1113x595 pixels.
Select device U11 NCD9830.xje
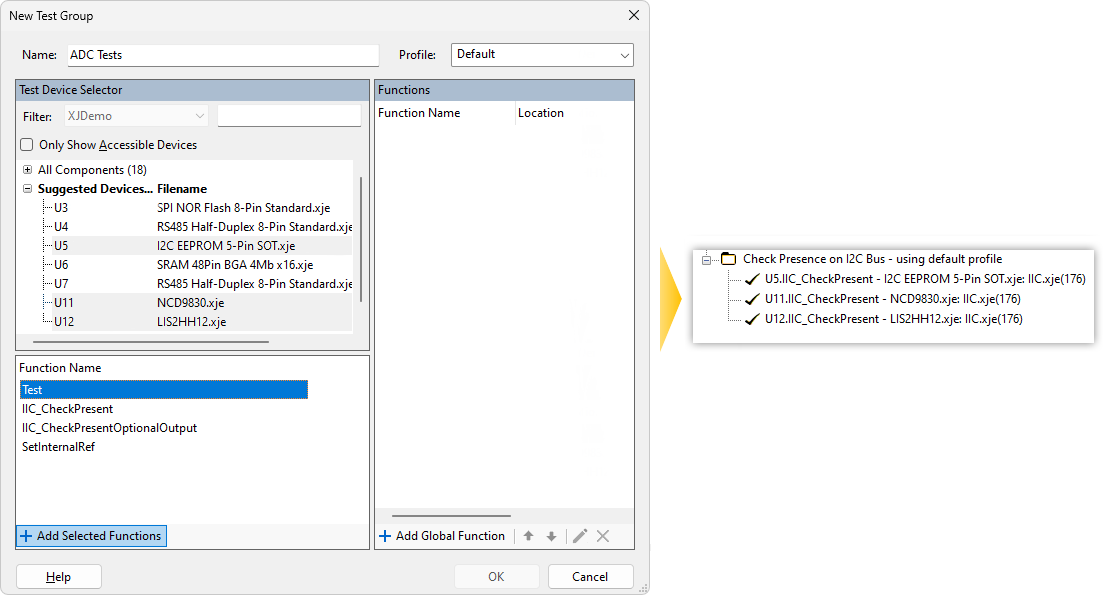point(62,303)
